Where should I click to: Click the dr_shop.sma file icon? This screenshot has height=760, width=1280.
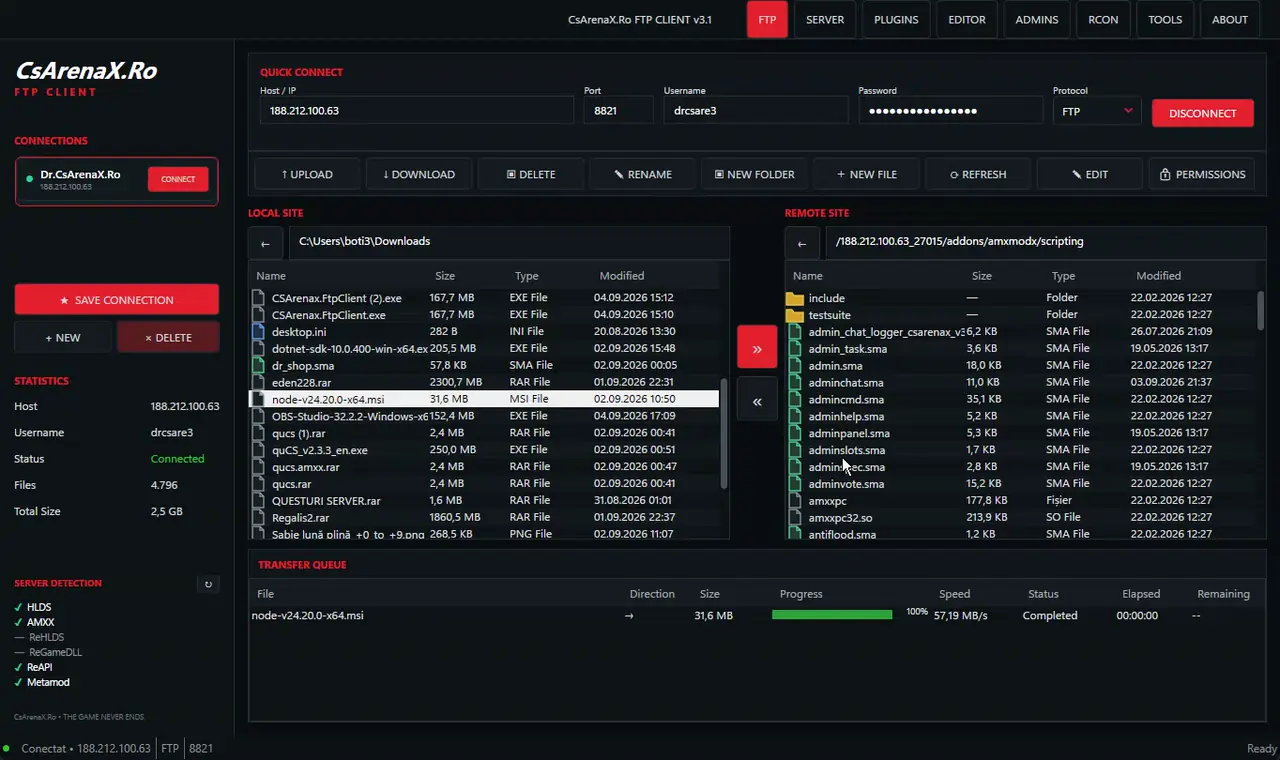(259, 366)
